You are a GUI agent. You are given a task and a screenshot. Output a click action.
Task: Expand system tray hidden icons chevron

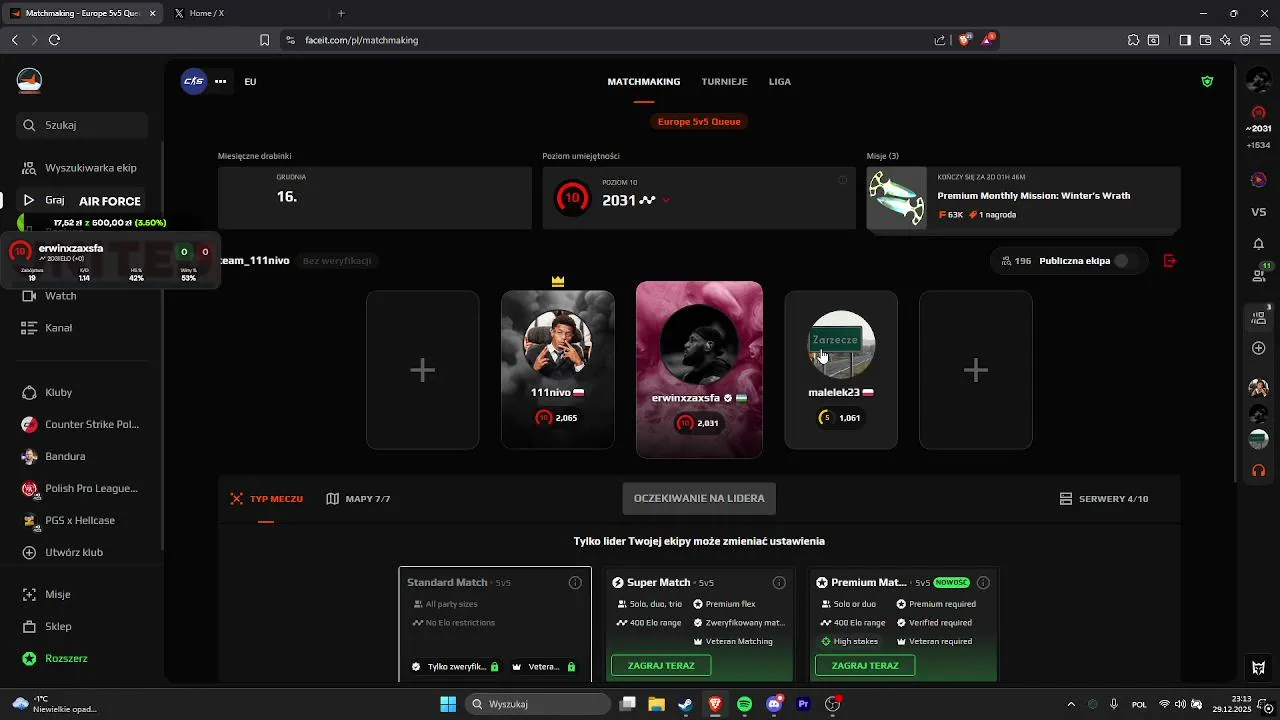point(1071,704)
